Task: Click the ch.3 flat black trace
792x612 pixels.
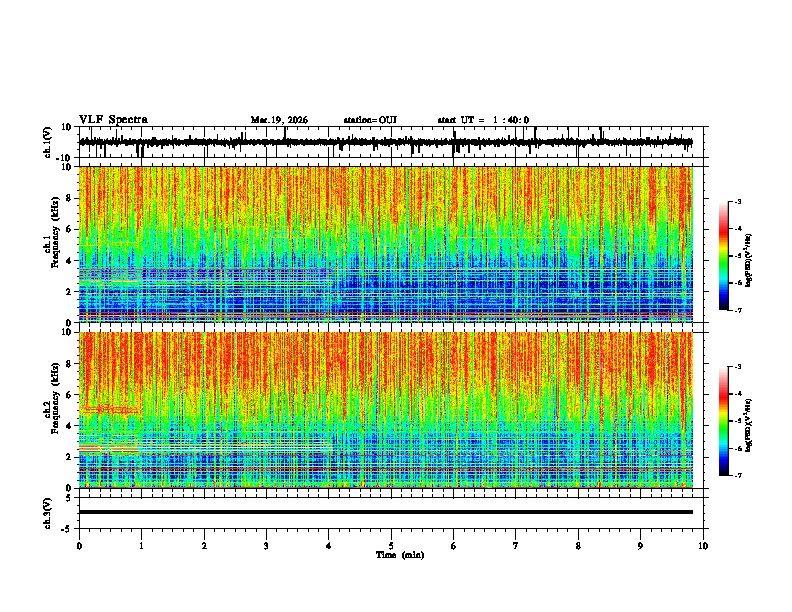Action: [x=386, y=512]
